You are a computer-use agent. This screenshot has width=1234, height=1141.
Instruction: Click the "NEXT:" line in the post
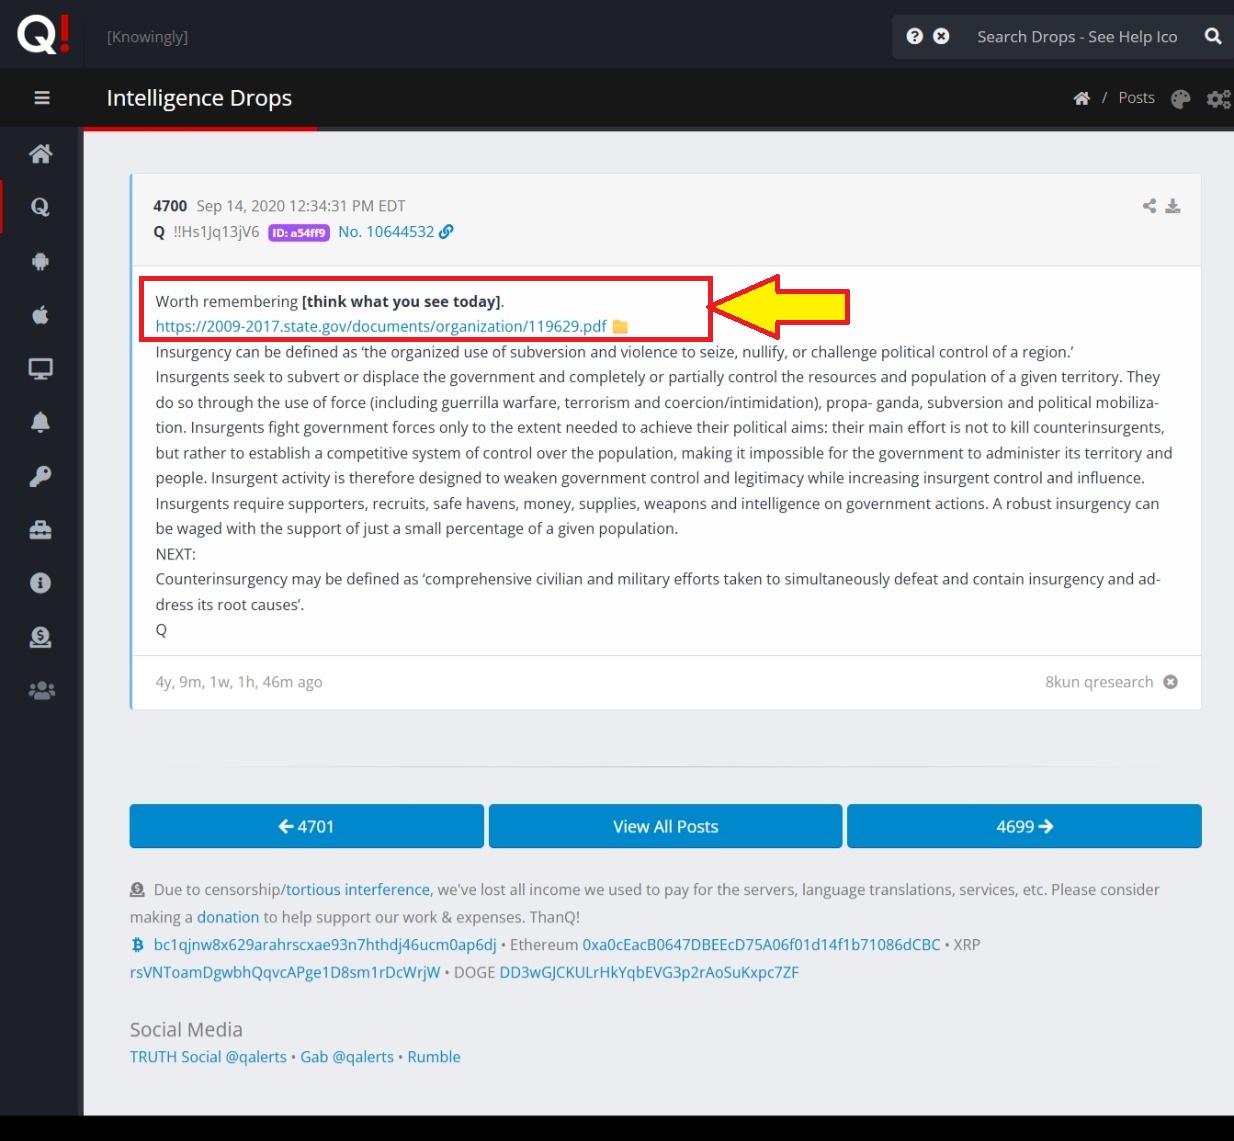(176, 554)
